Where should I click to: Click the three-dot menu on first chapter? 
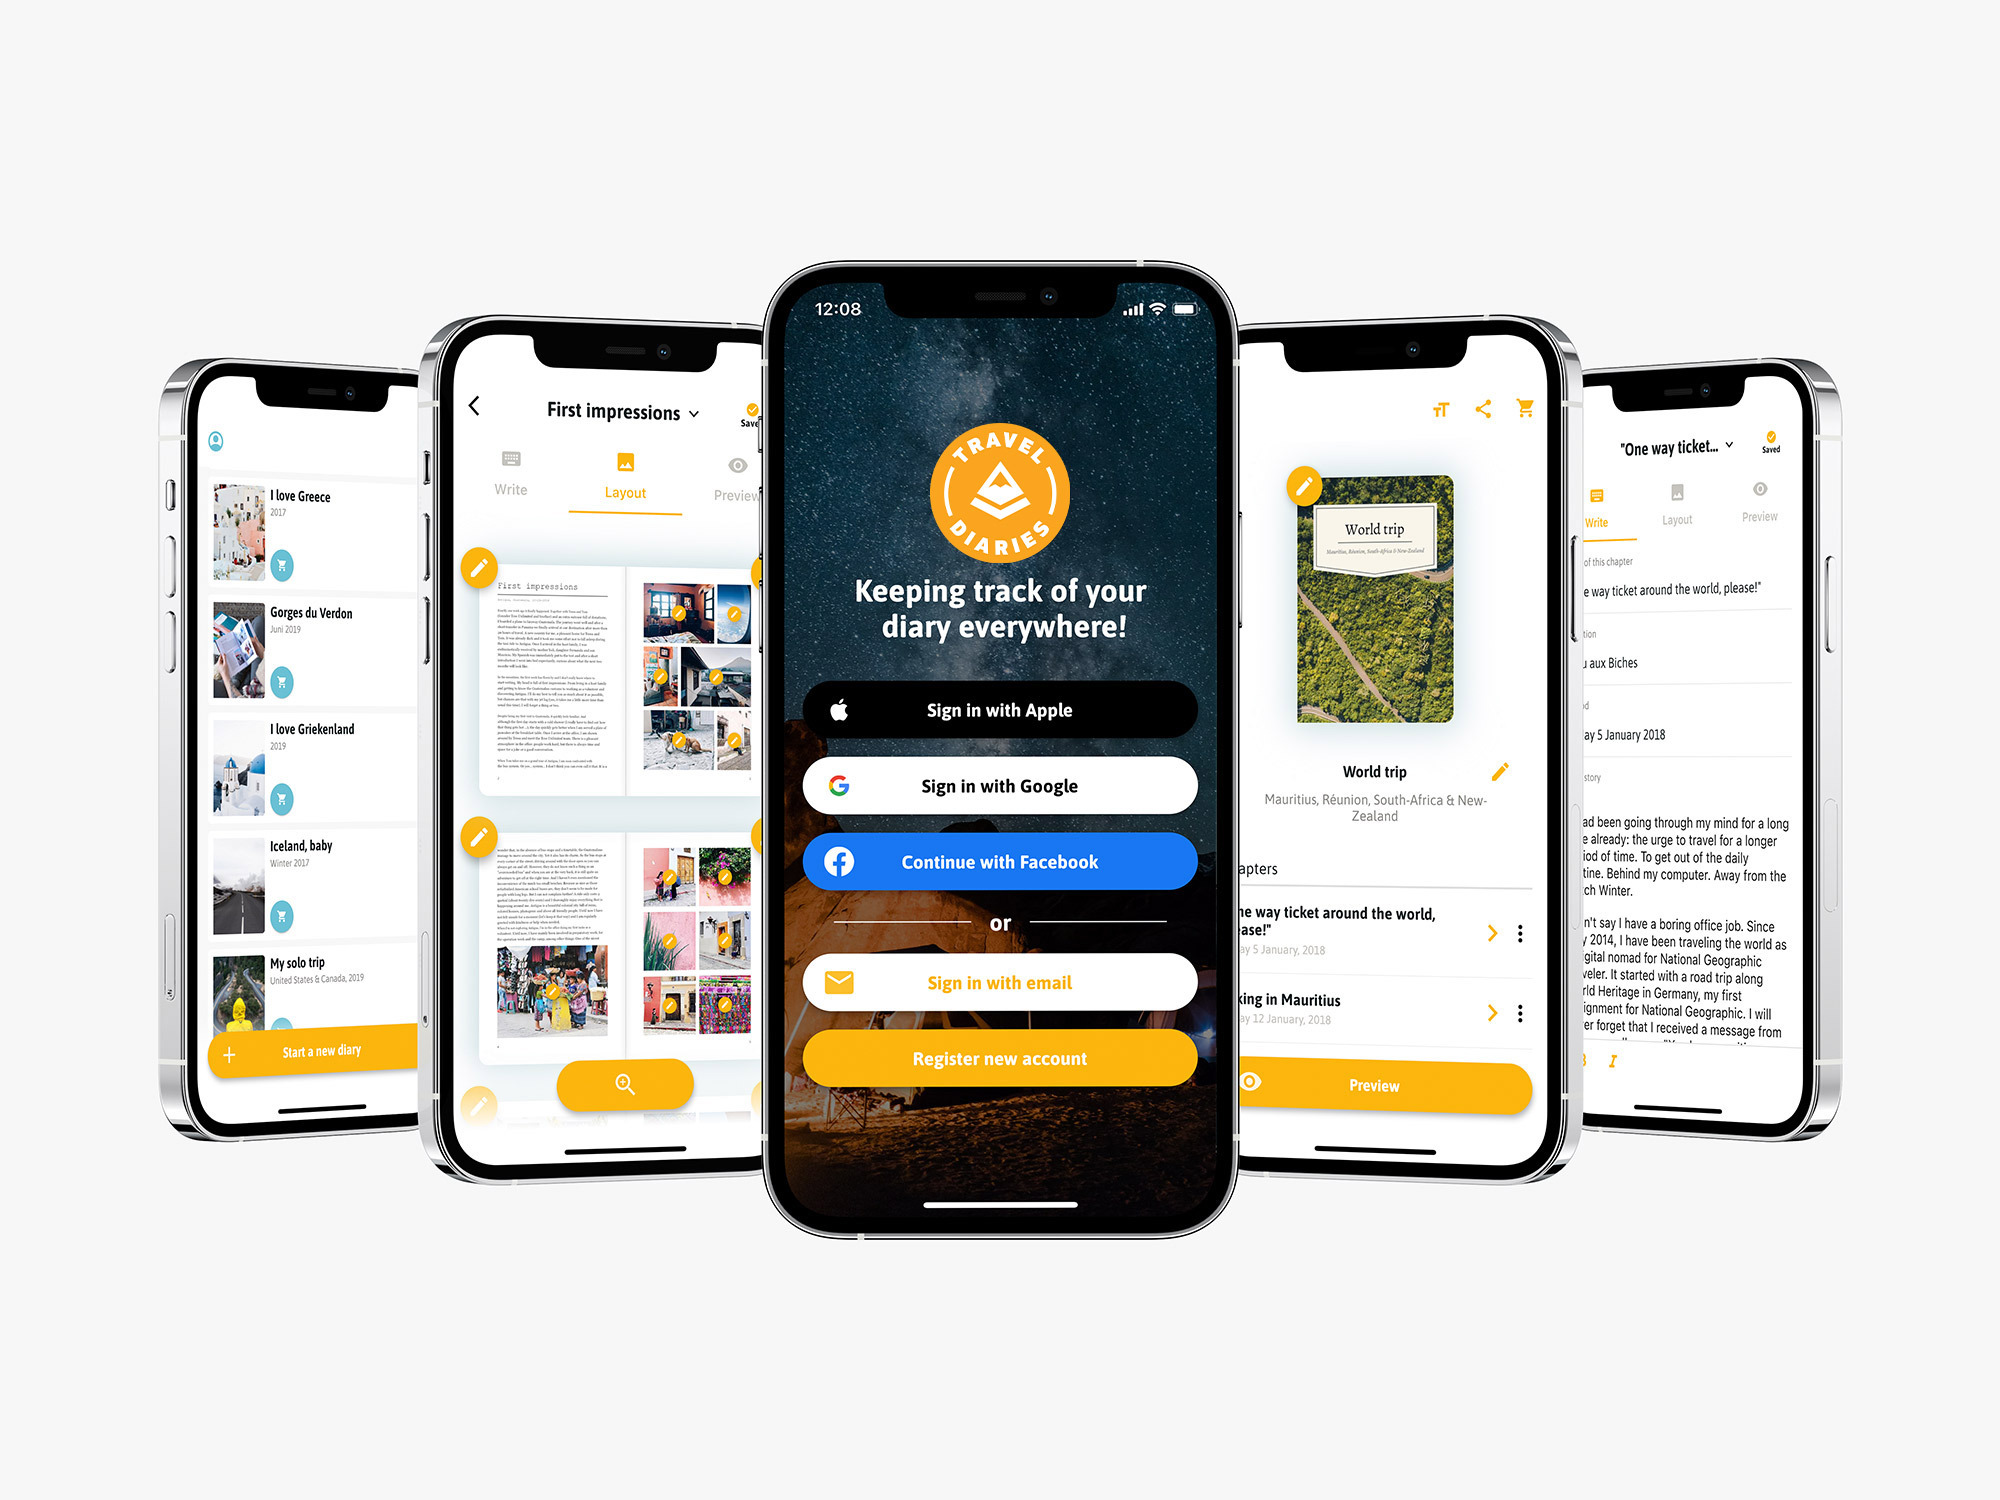click(1521, 941)
